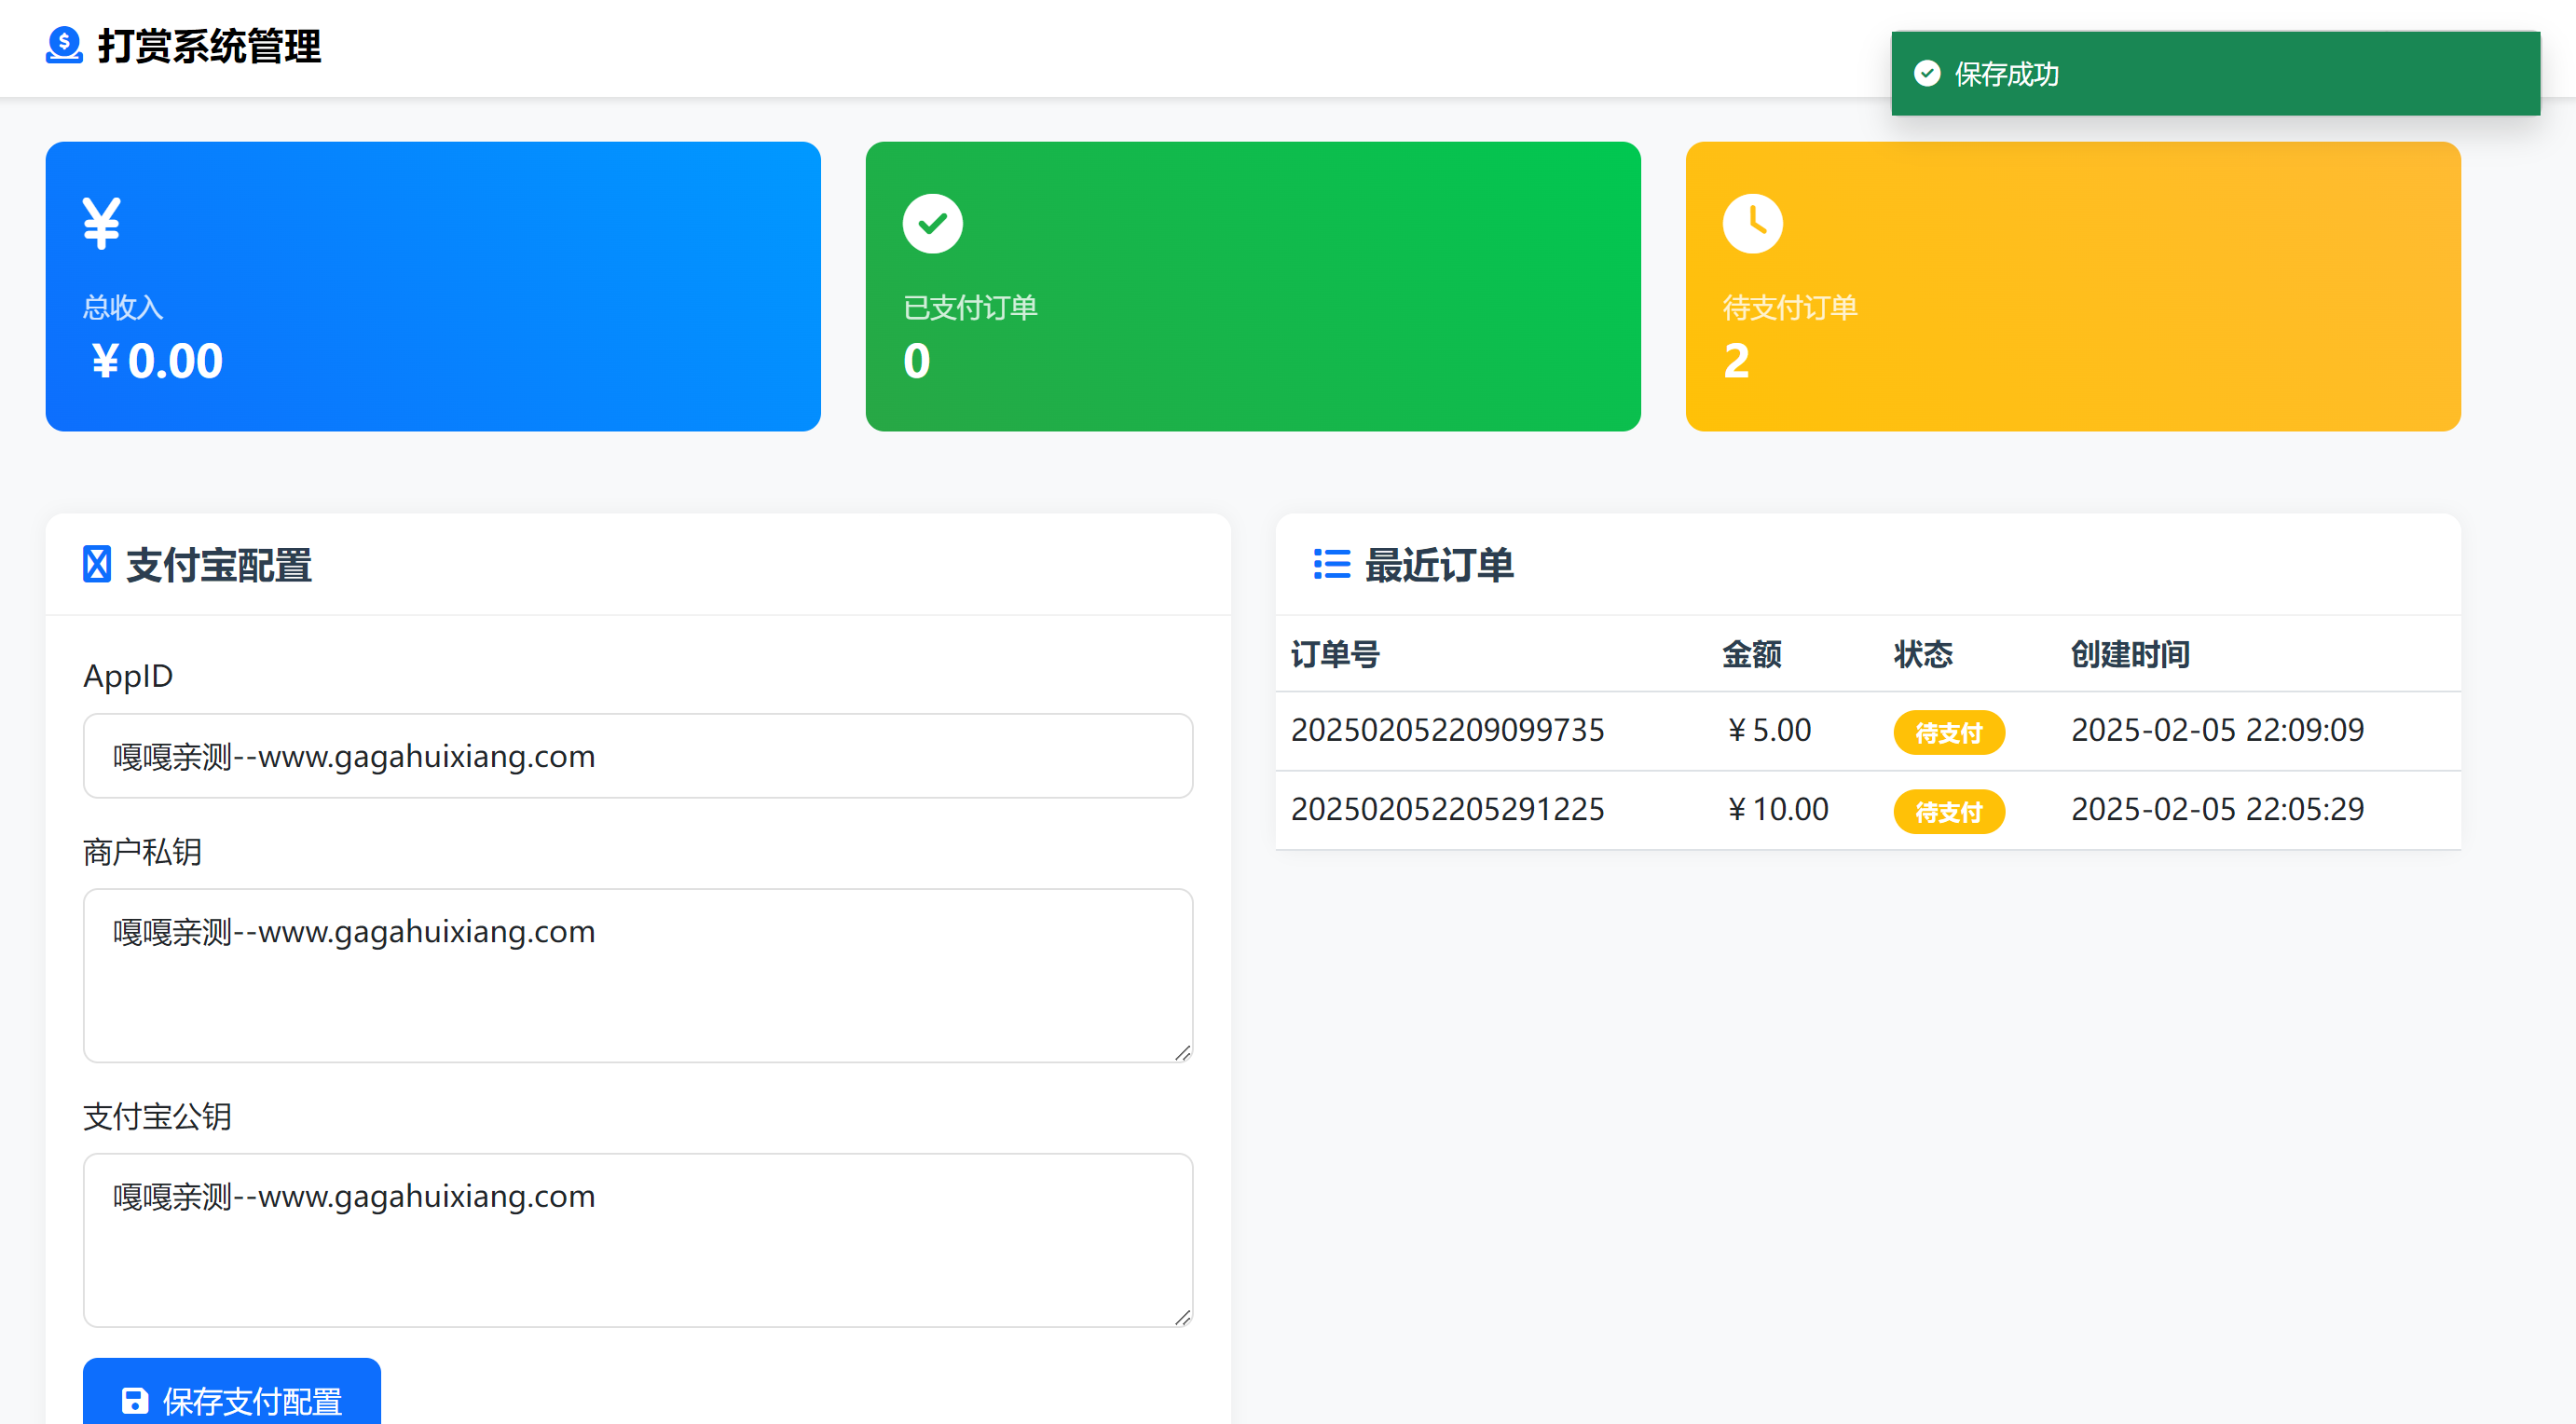Click the 已支付订单 count 0

[x=916, y=361]
